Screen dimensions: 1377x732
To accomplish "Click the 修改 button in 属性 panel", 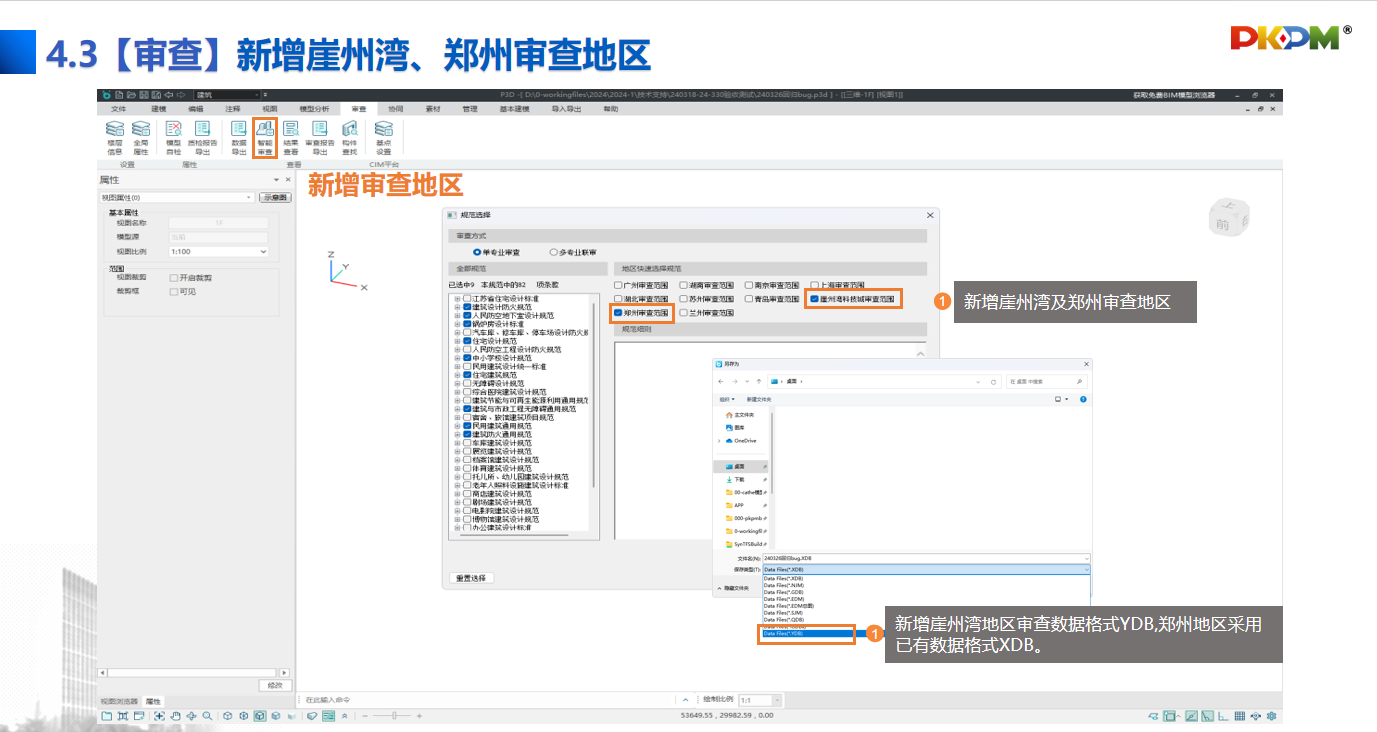I will coord(275,685).
